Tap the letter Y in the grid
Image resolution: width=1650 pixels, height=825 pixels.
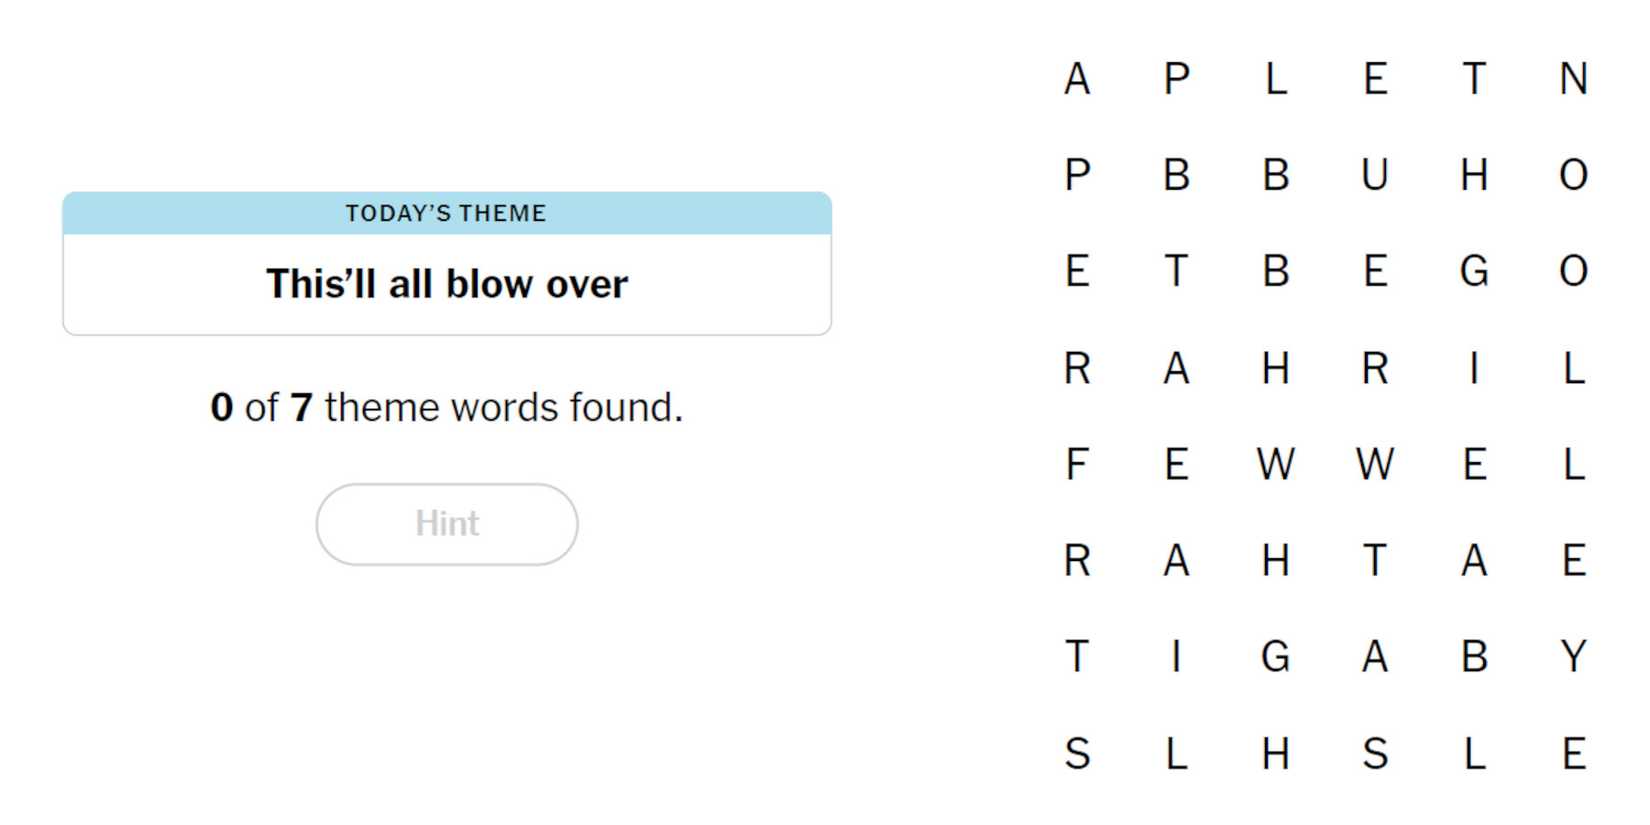coord(1573,657)
